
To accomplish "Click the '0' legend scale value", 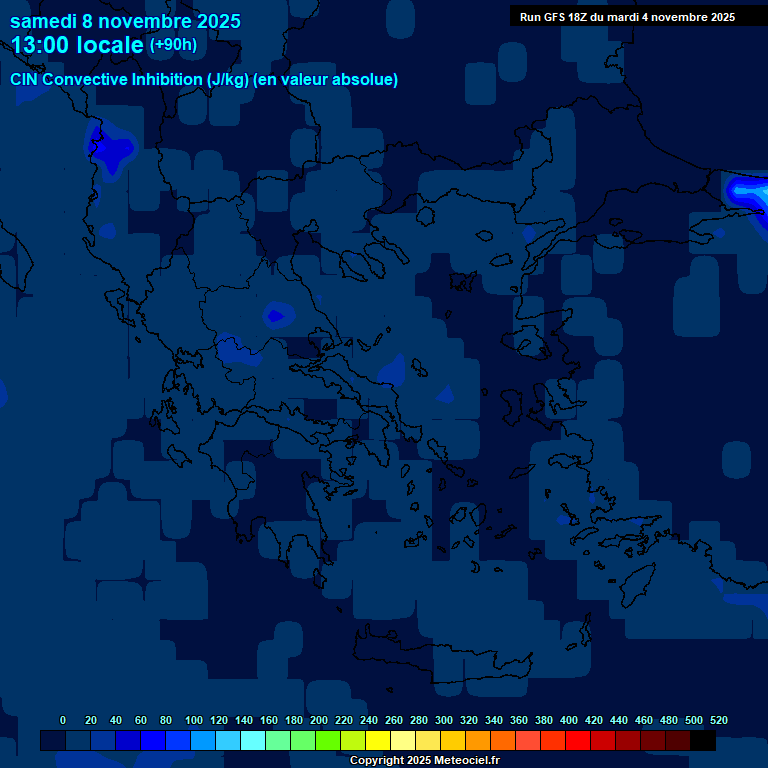I will pos(63,720).
